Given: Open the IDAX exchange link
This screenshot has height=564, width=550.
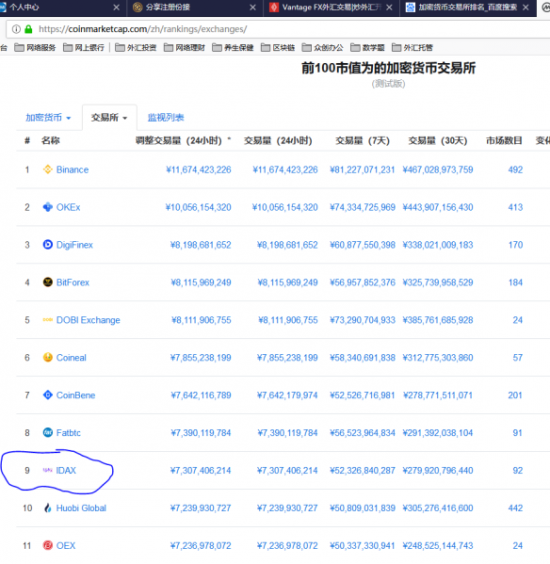Looking at the screenshot, I should click(66, 470).
